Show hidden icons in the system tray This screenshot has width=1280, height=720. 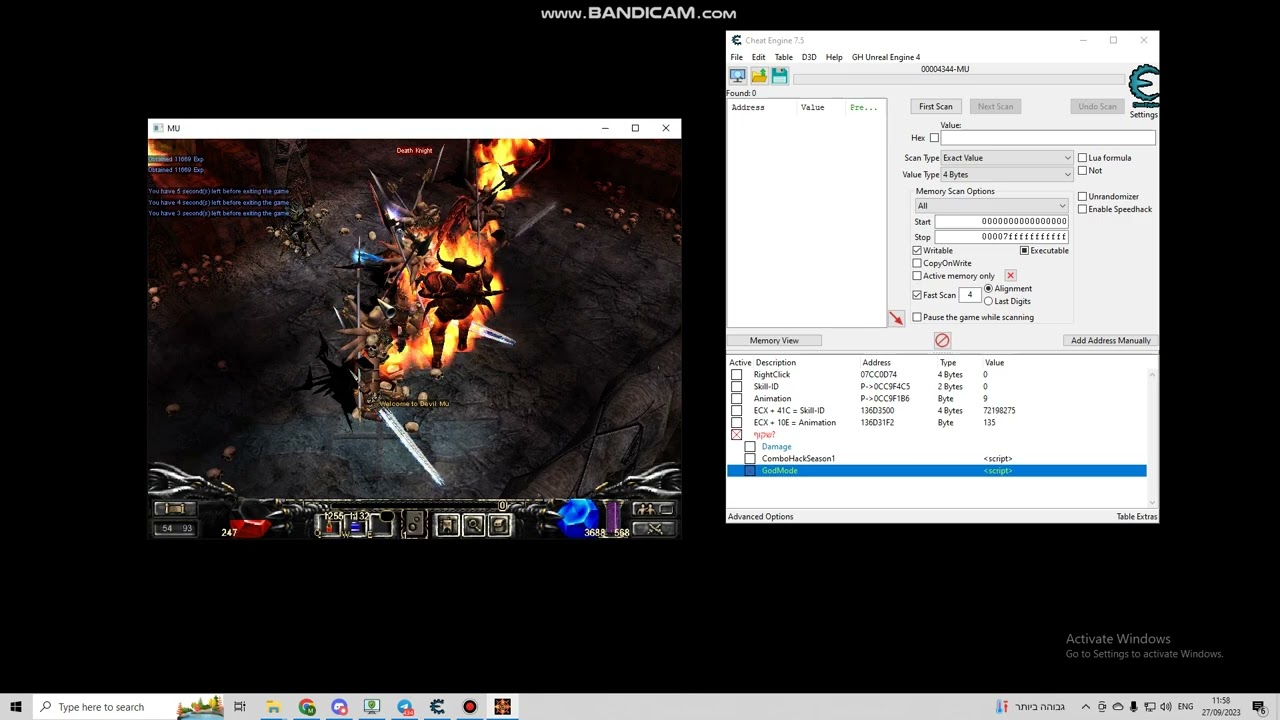(x=1085, y=707)
